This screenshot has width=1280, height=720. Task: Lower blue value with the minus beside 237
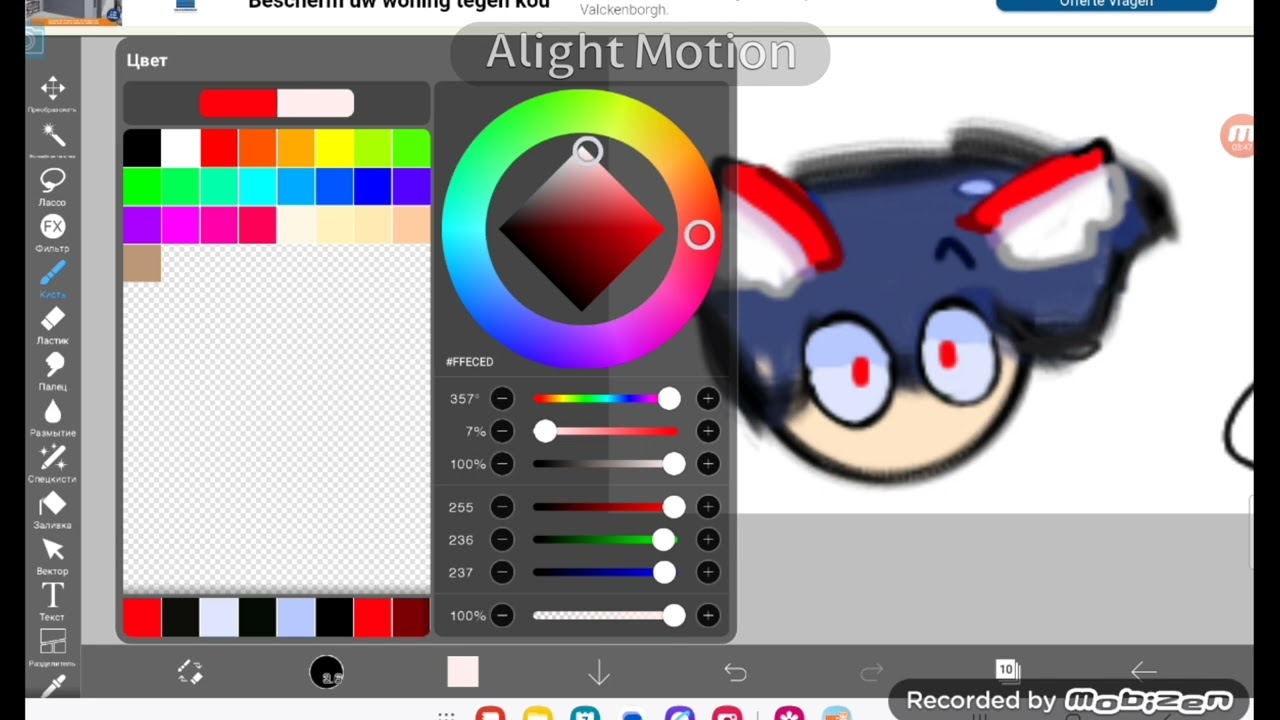click(x=502, y=572)
